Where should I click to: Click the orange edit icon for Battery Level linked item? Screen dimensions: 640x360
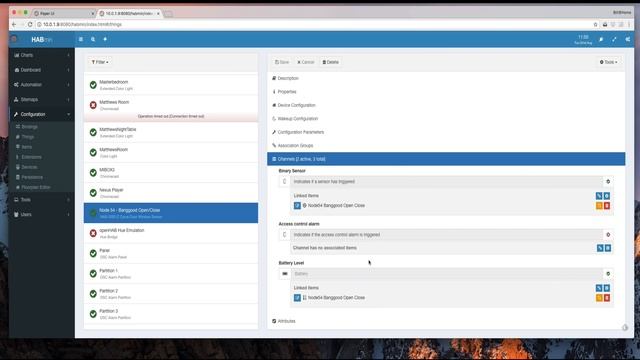pos(599,298)
